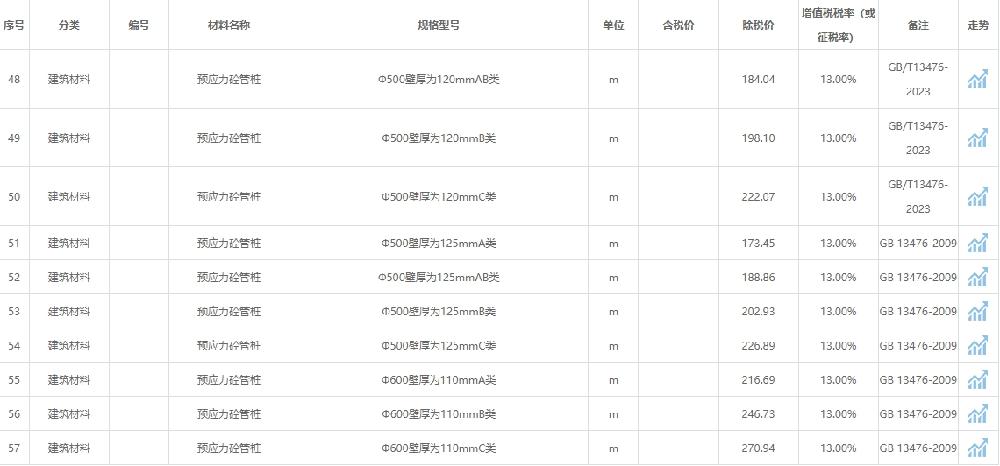
Task: Click the 除税价 column header
Action: [758, 25]
